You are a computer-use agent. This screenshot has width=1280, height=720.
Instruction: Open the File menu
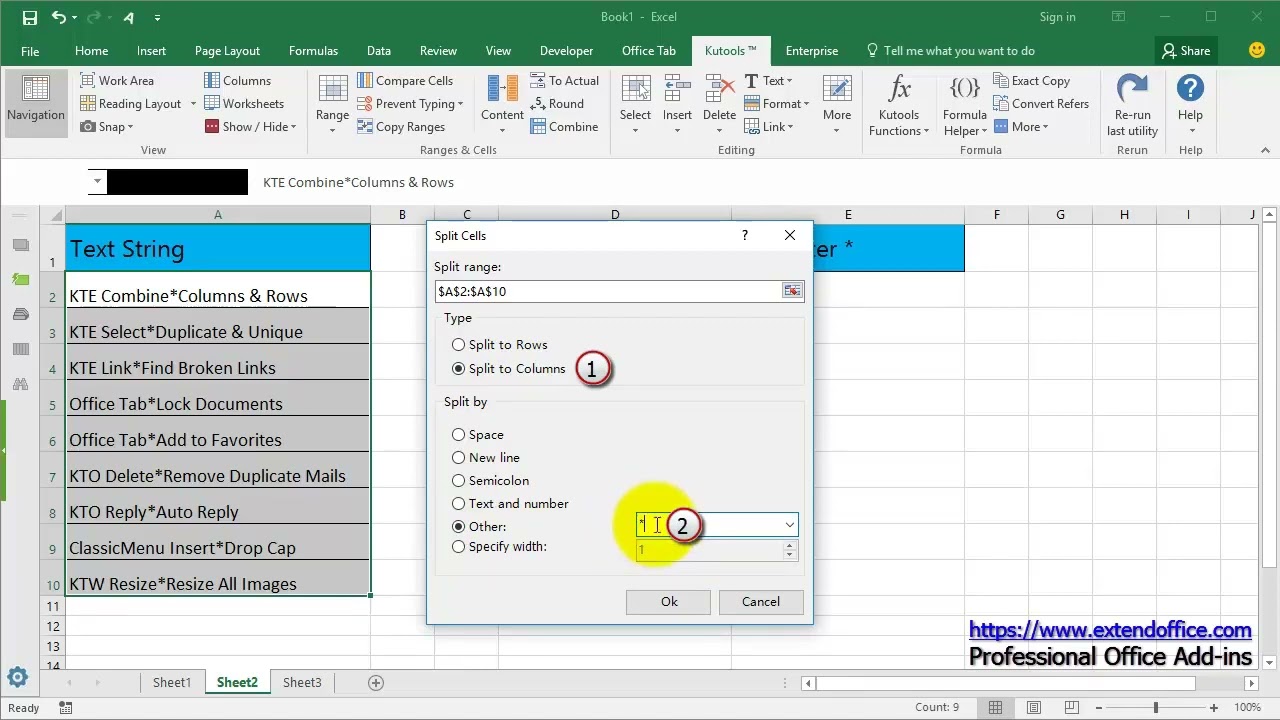(x=30, y=51)
